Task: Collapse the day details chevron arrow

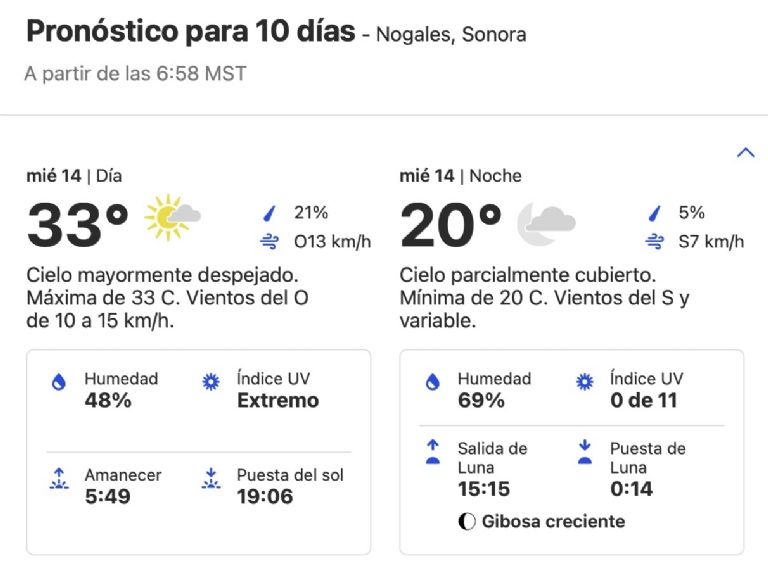Action: coord(745,153)
